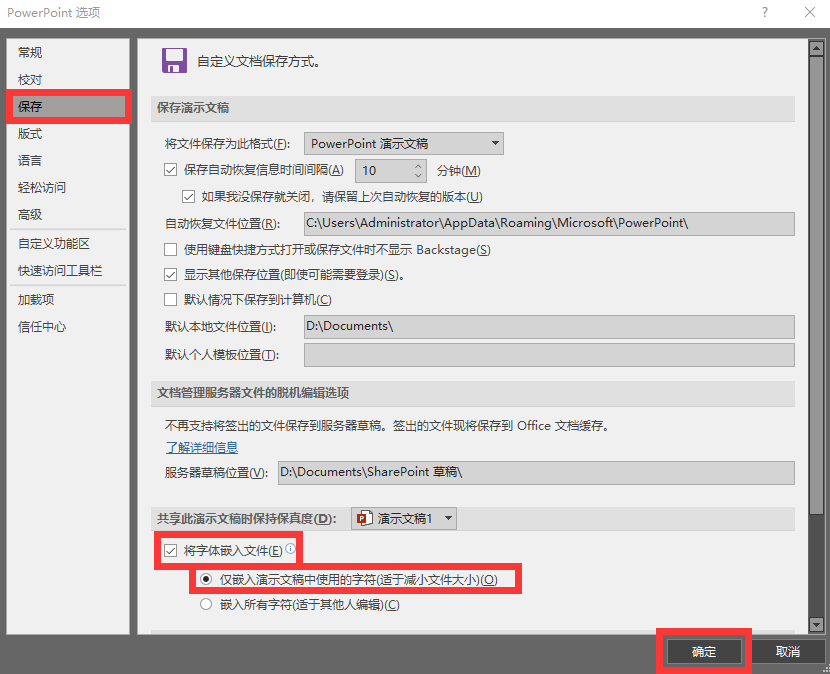830x674 pixels.
Task: Click the scrollbar up arrow
Action: coord(816,49)
